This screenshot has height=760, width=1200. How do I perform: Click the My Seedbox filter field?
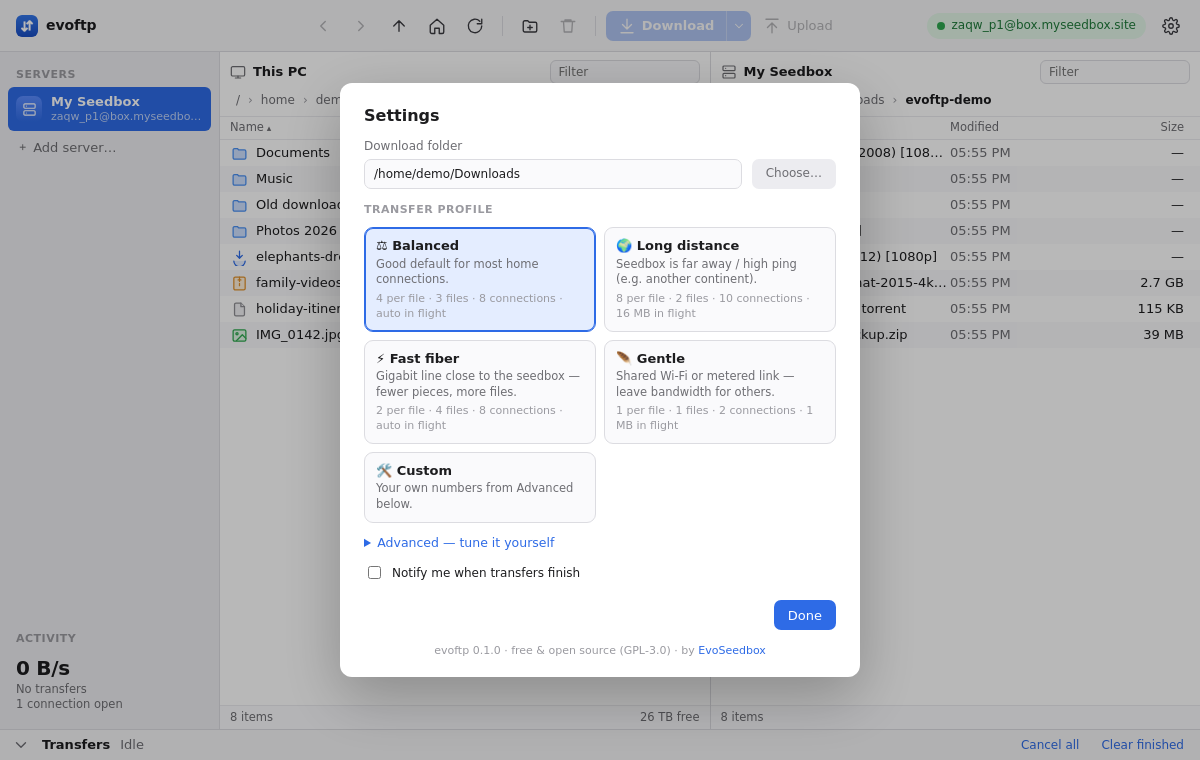point(1115,72)
